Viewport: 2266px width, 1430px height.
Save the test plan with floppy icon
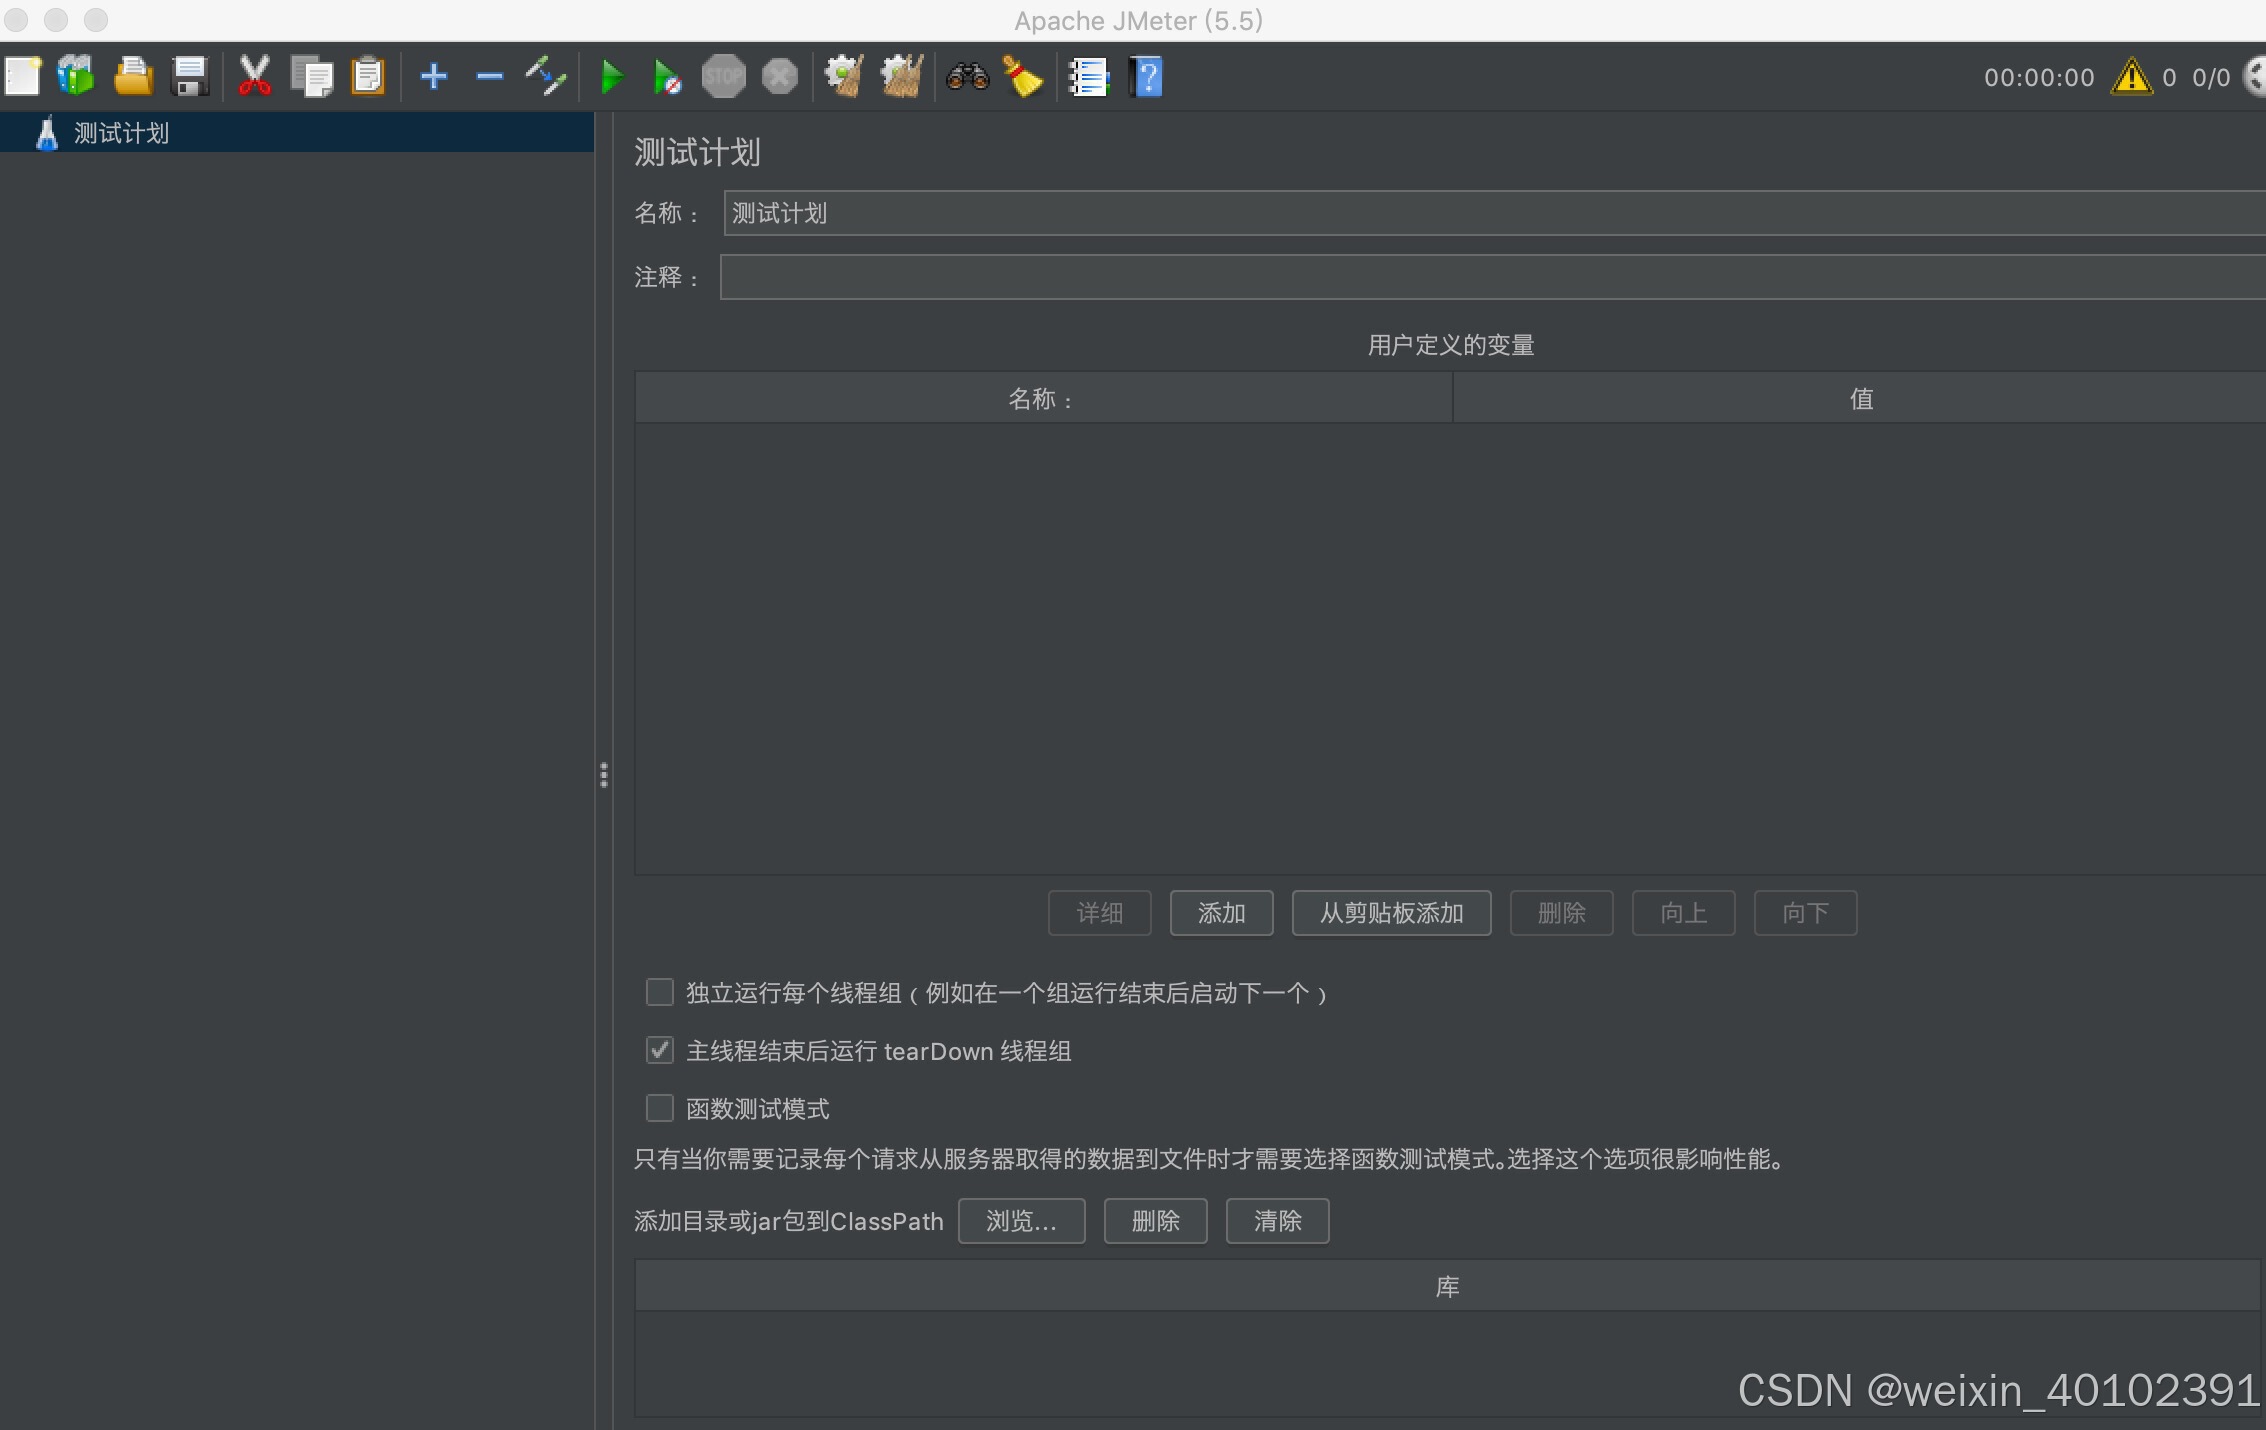[x=189, y=77]
